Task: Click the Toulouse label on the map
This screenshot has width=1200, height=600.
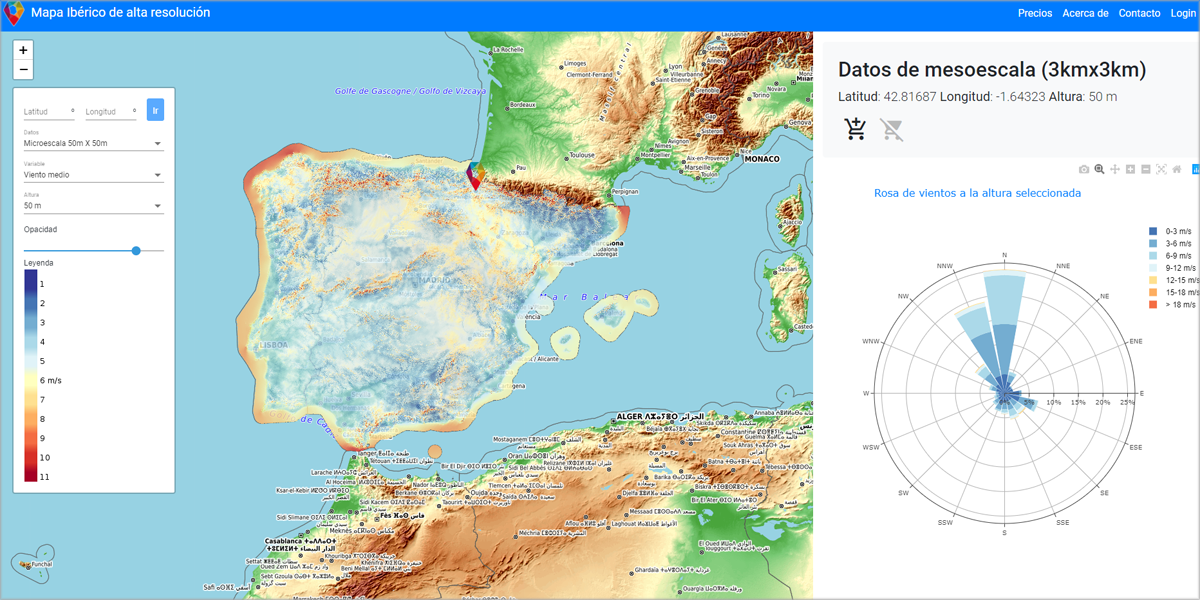Action: coord(582,155)
